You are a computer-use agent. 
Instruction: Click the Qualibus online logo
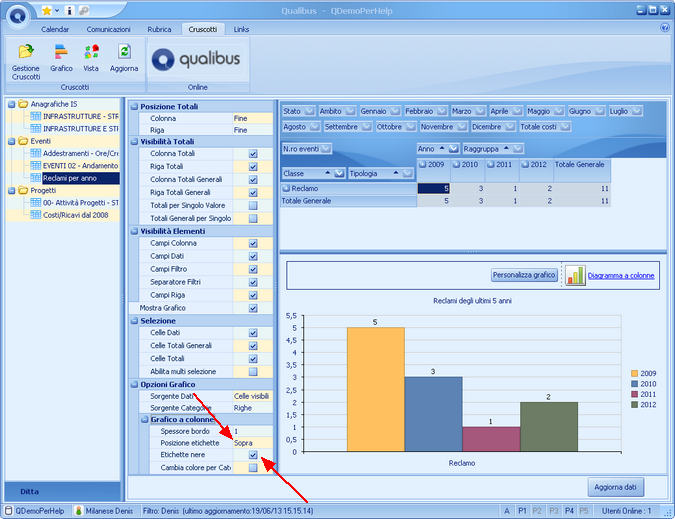pos(196,59)
